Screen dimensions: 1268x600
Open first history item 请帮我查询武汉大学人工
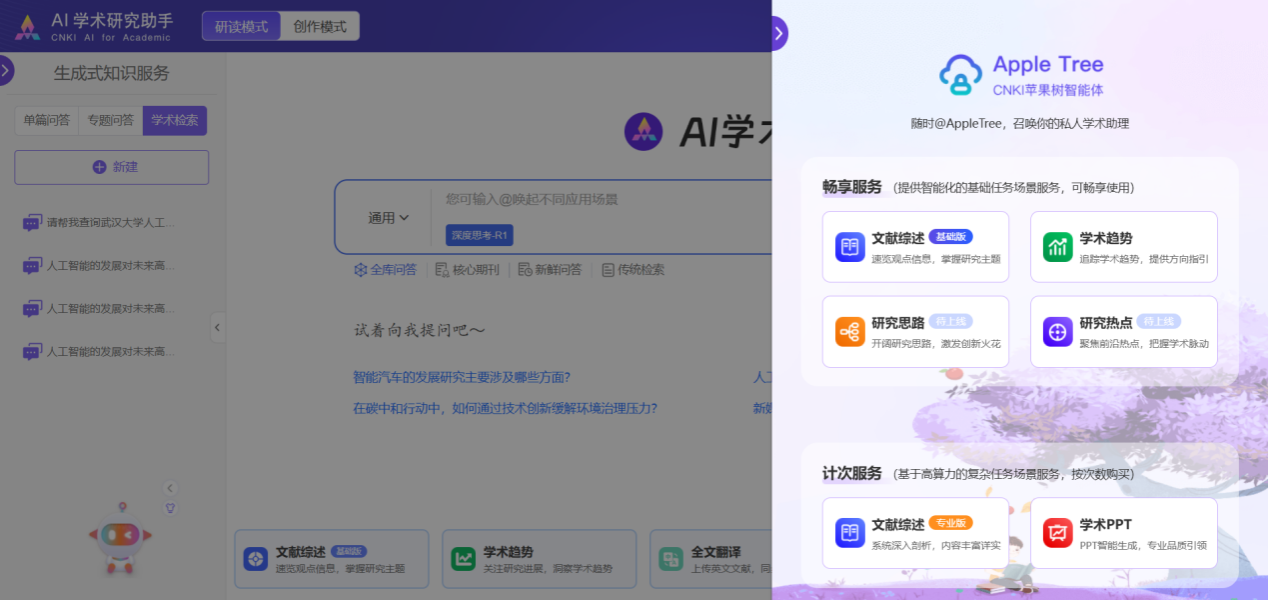(x=110, y=223)
